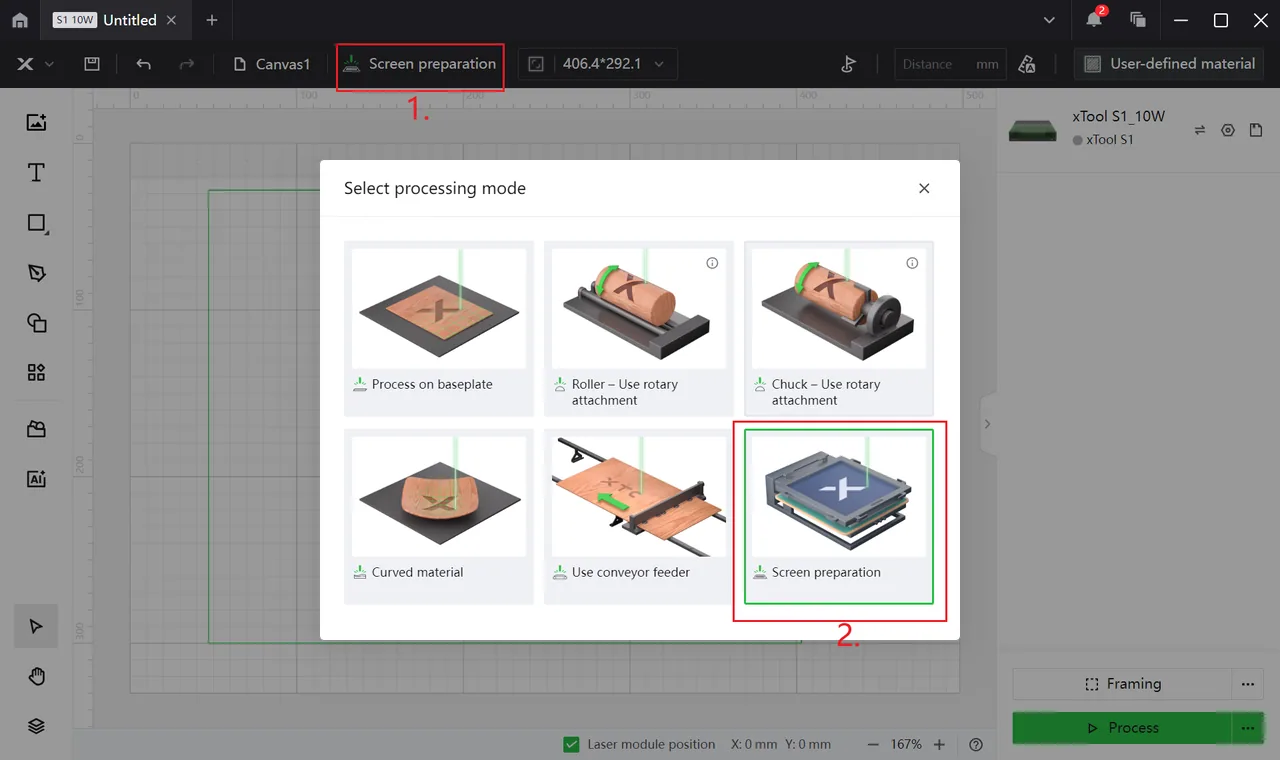Screen dimensions: 1280x760
Task: Select the Pen vector tool
Action: click(36, 273)
